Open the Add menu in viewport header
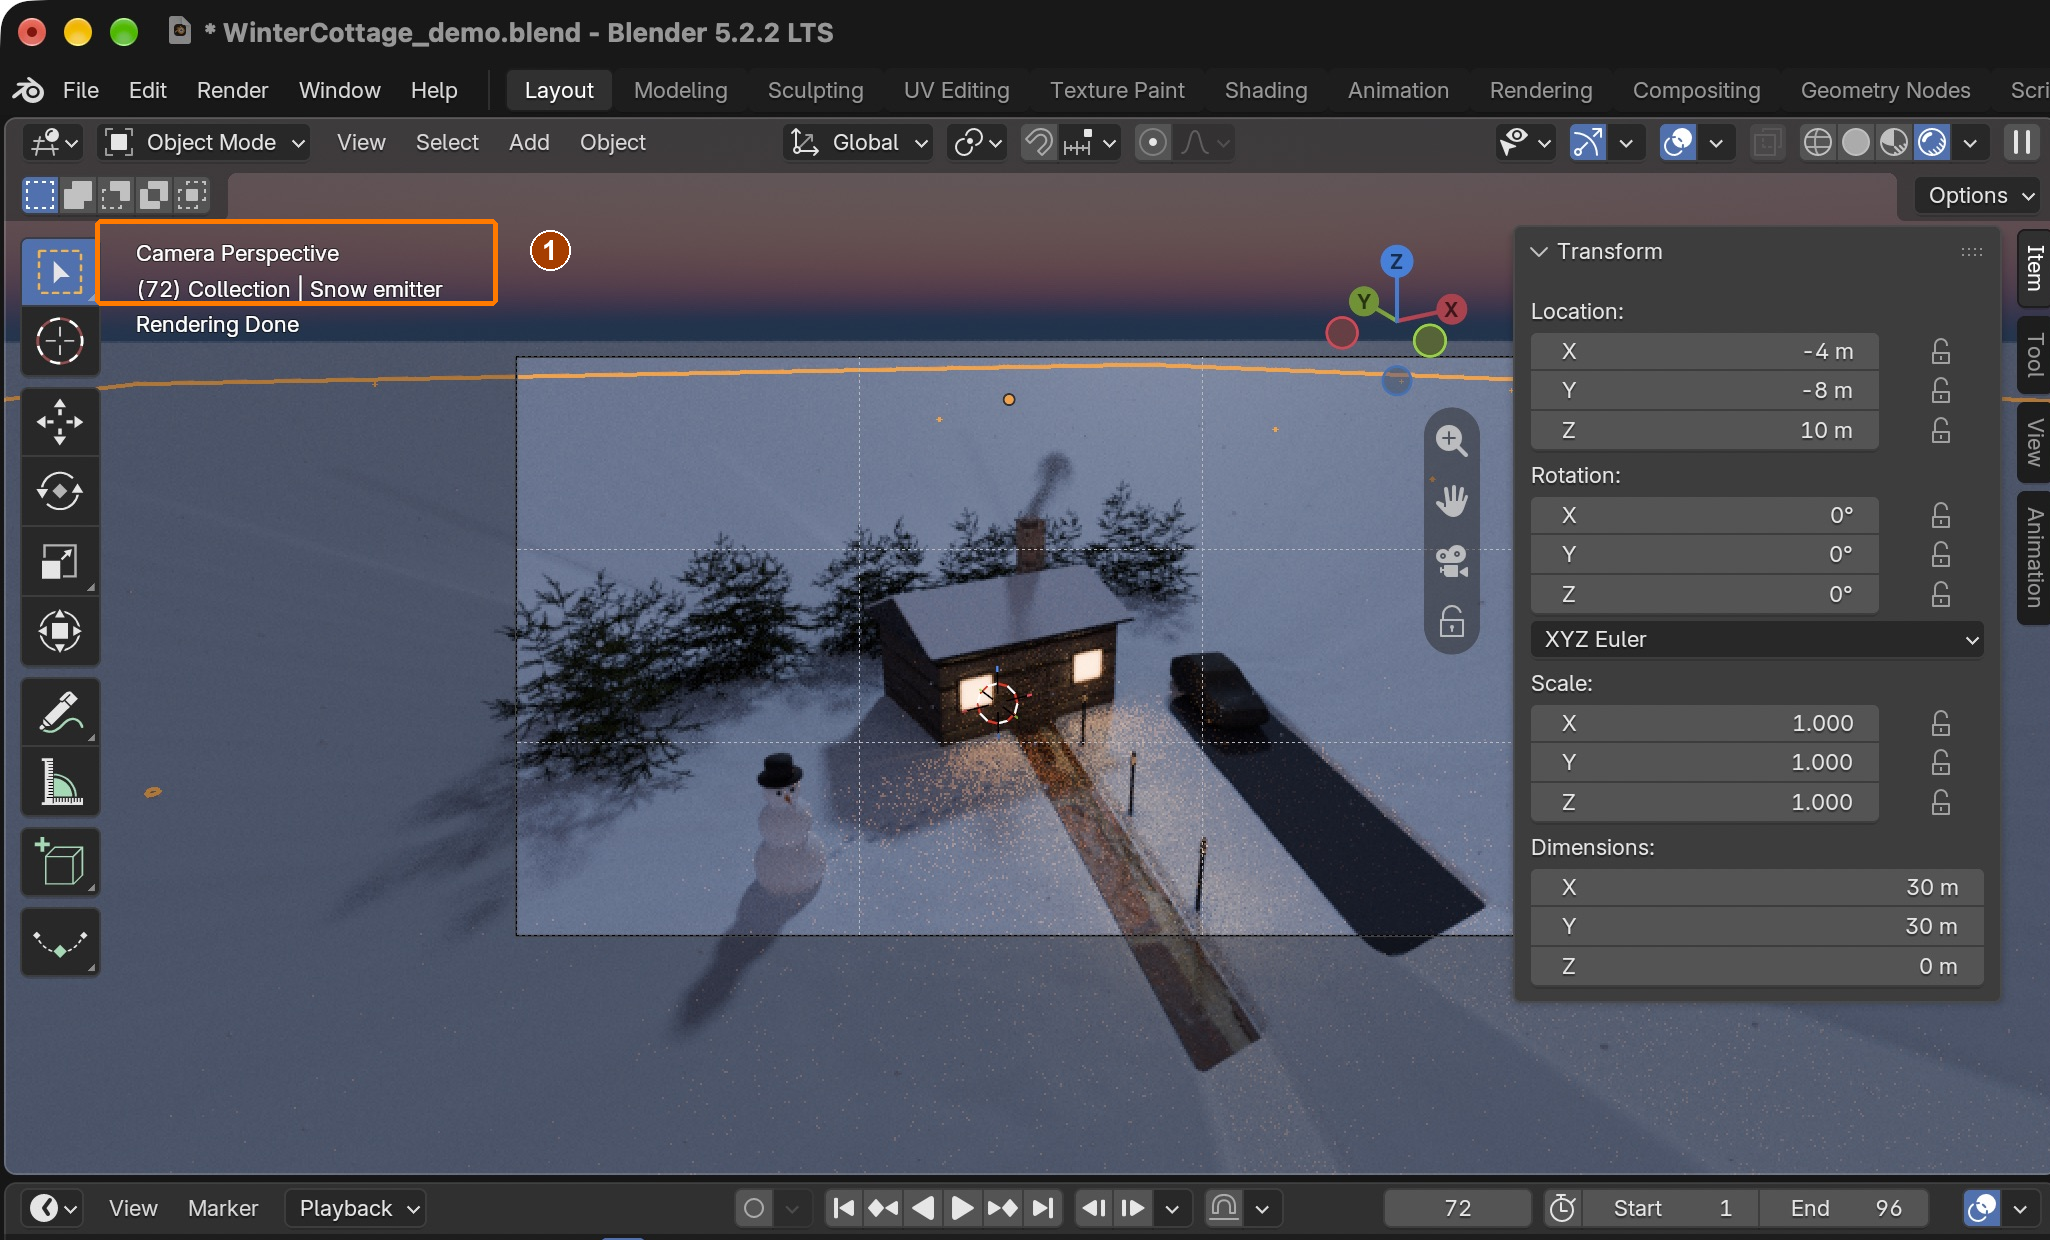Screen dimensions: 2050x1240 (529, 143)
